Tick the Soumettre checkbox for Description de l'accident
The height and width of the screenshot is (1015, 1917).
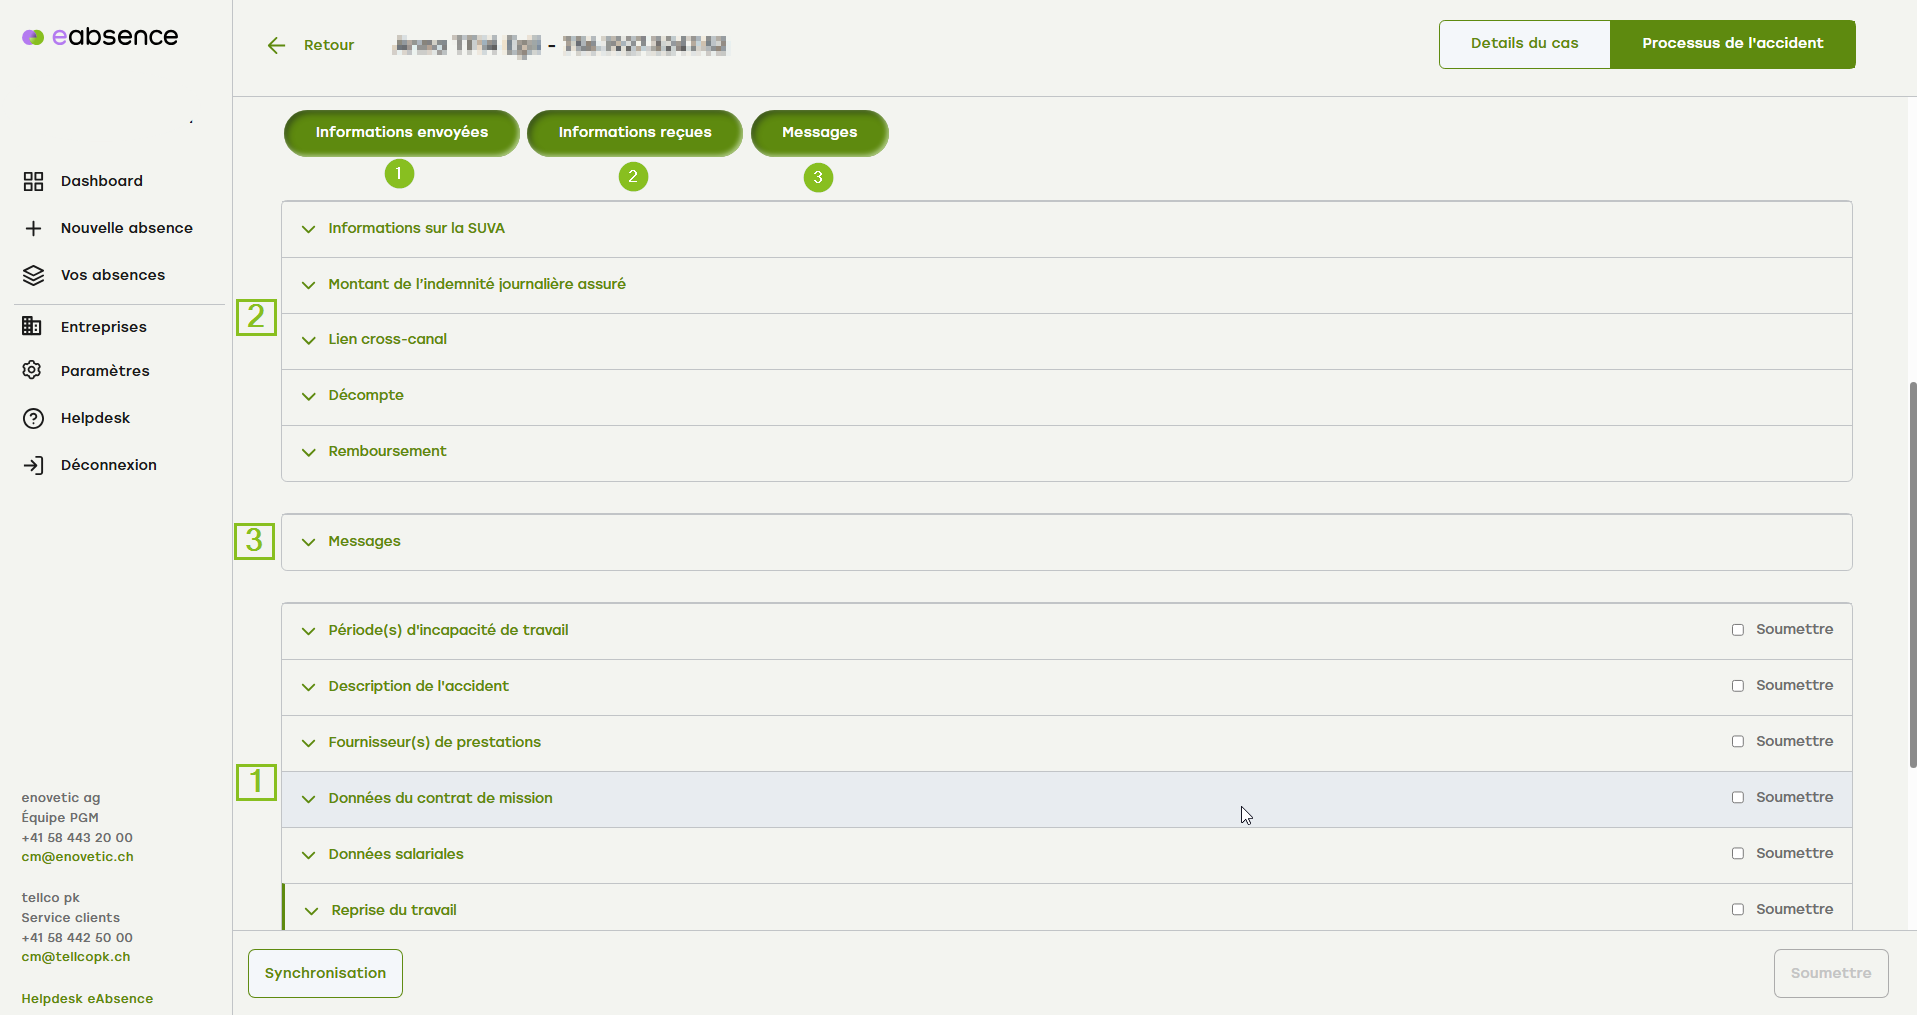1738,686
